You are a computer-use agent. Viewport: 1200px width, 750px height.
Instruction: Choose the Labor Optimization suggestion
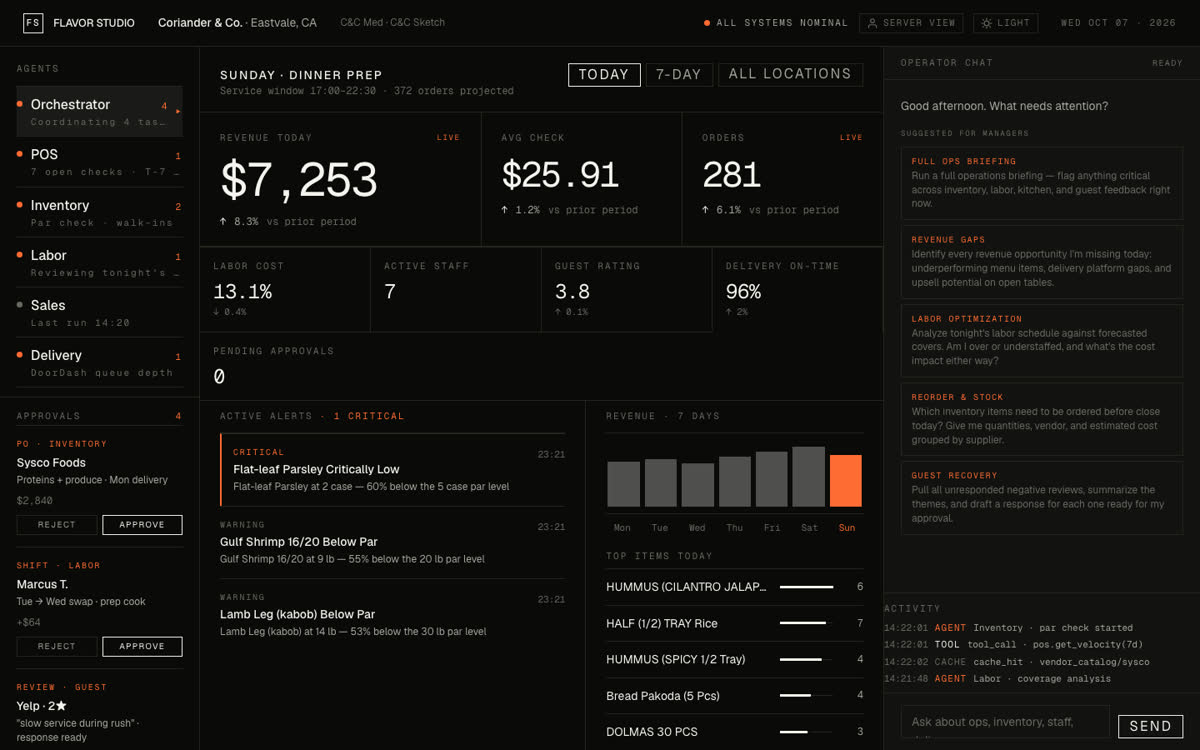click(x=1042, y=340)
